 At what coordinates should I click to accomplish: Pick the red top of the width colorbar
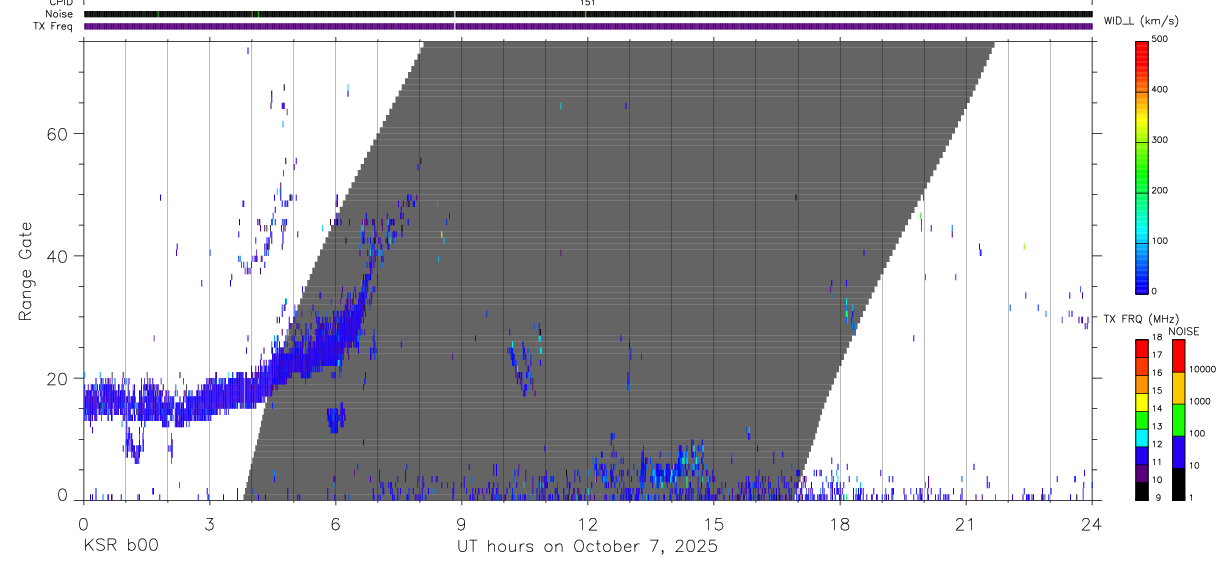[1142, 55]
